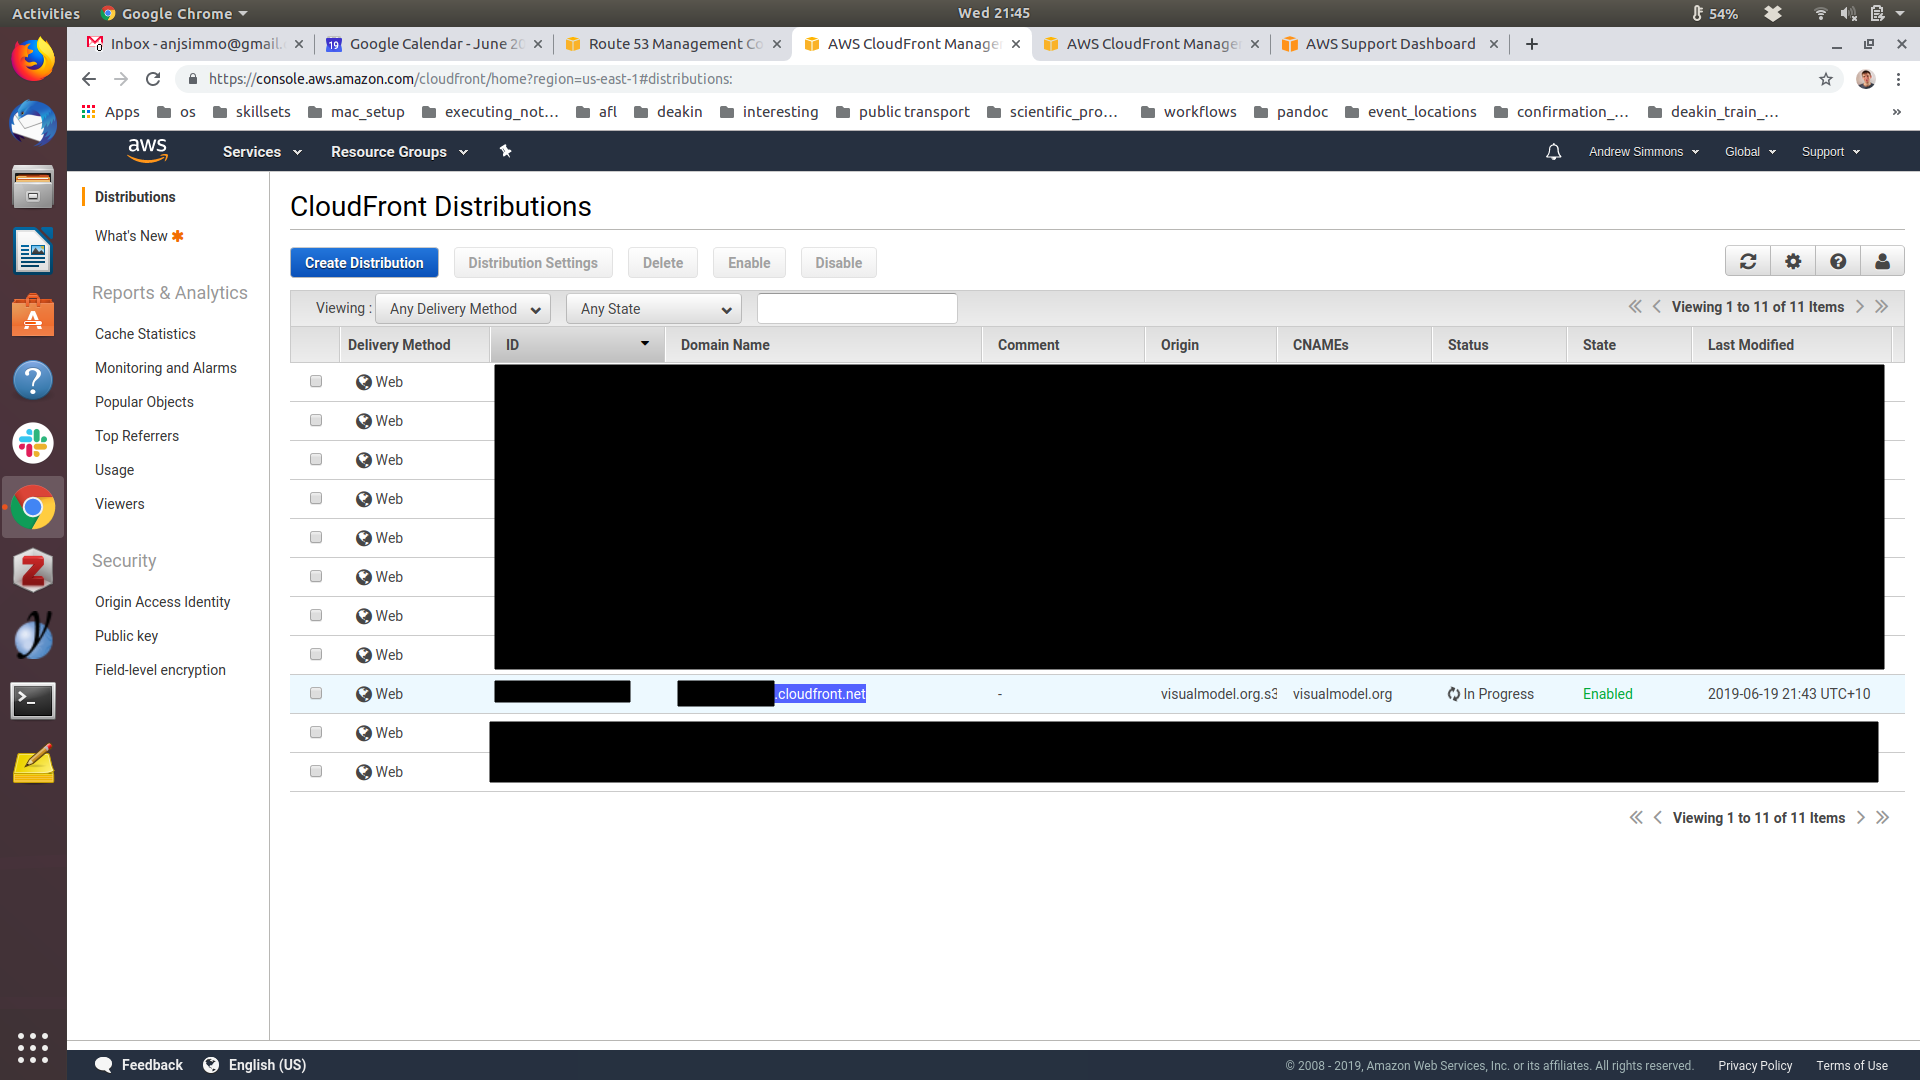This screenshot has height=1080, width=1920.
Task: Click the Create Distribution button
Action: click(364, 263)
